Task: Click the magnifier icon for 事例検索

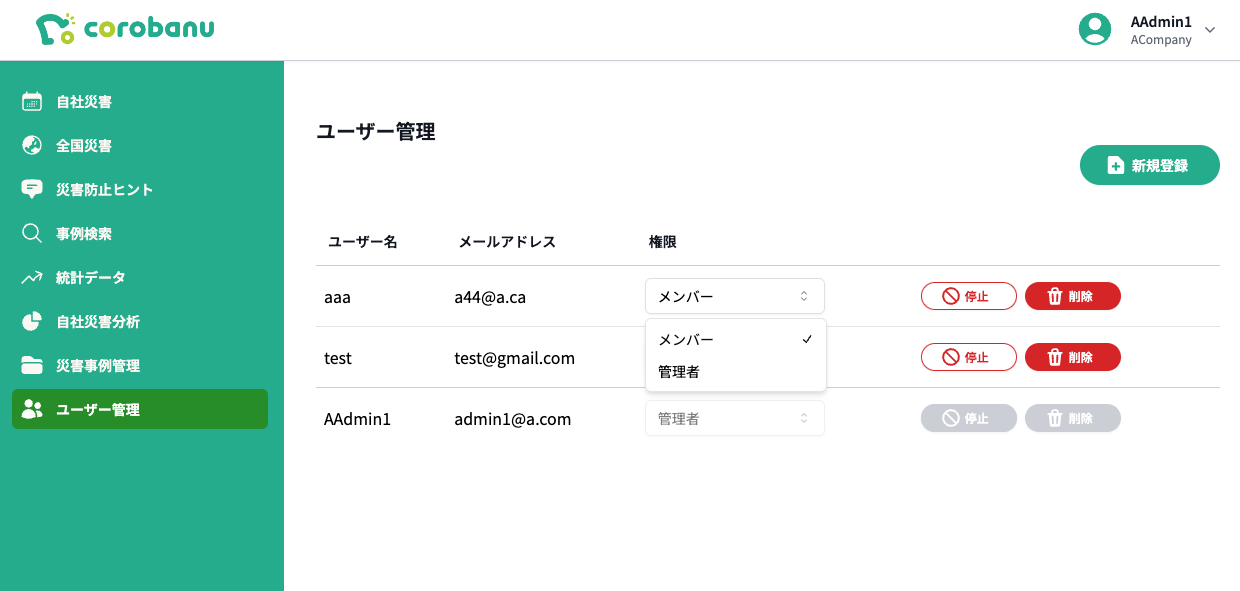Action: [x=32, y=233]
